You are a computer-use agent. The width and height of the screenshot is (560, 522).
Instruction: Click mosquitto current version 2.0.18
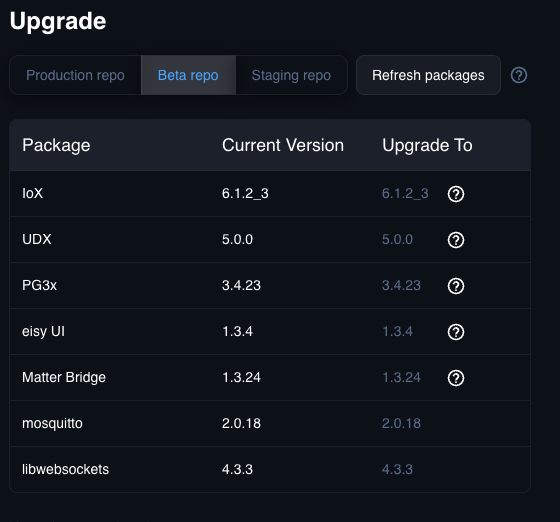click(x=241, y=424)
